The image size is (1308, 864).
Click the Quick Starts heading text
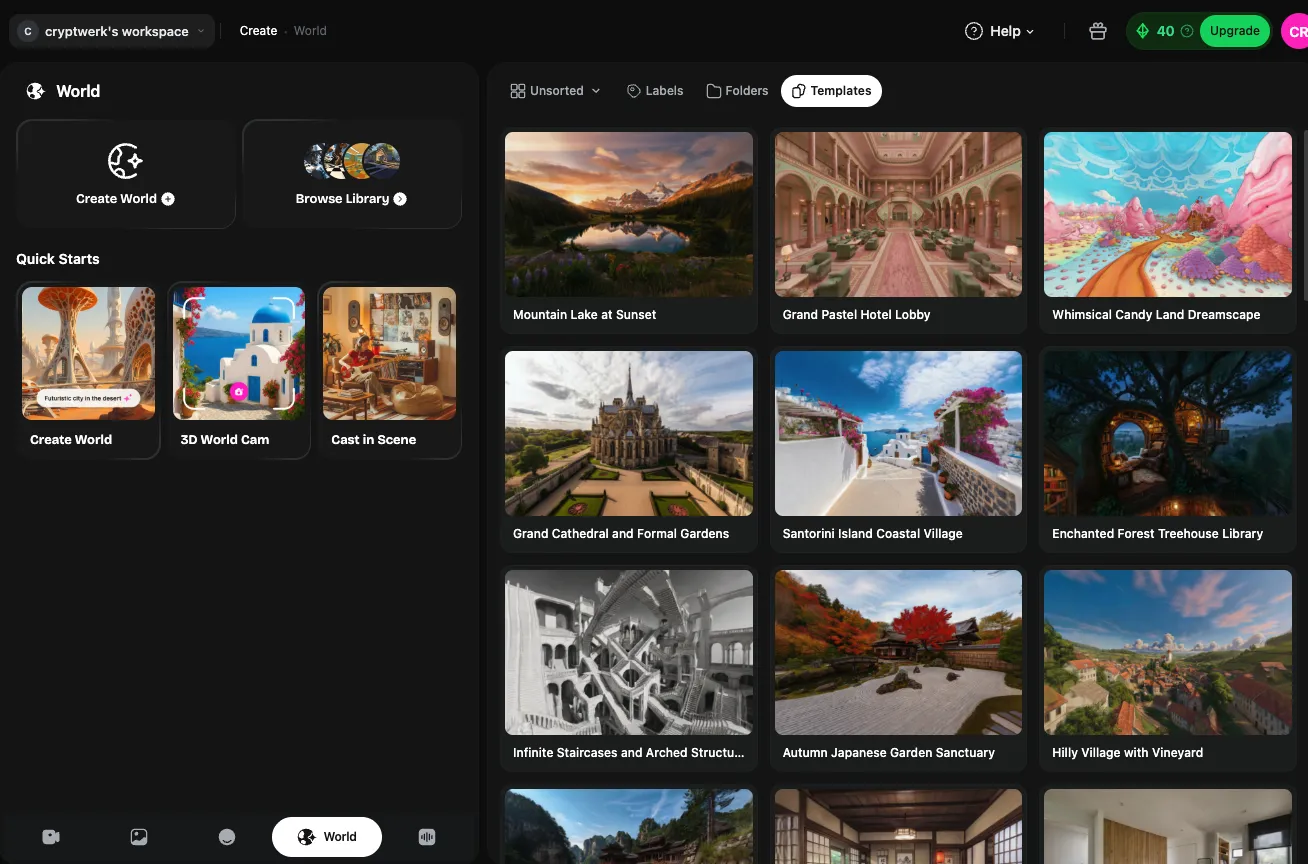(58, 259)
